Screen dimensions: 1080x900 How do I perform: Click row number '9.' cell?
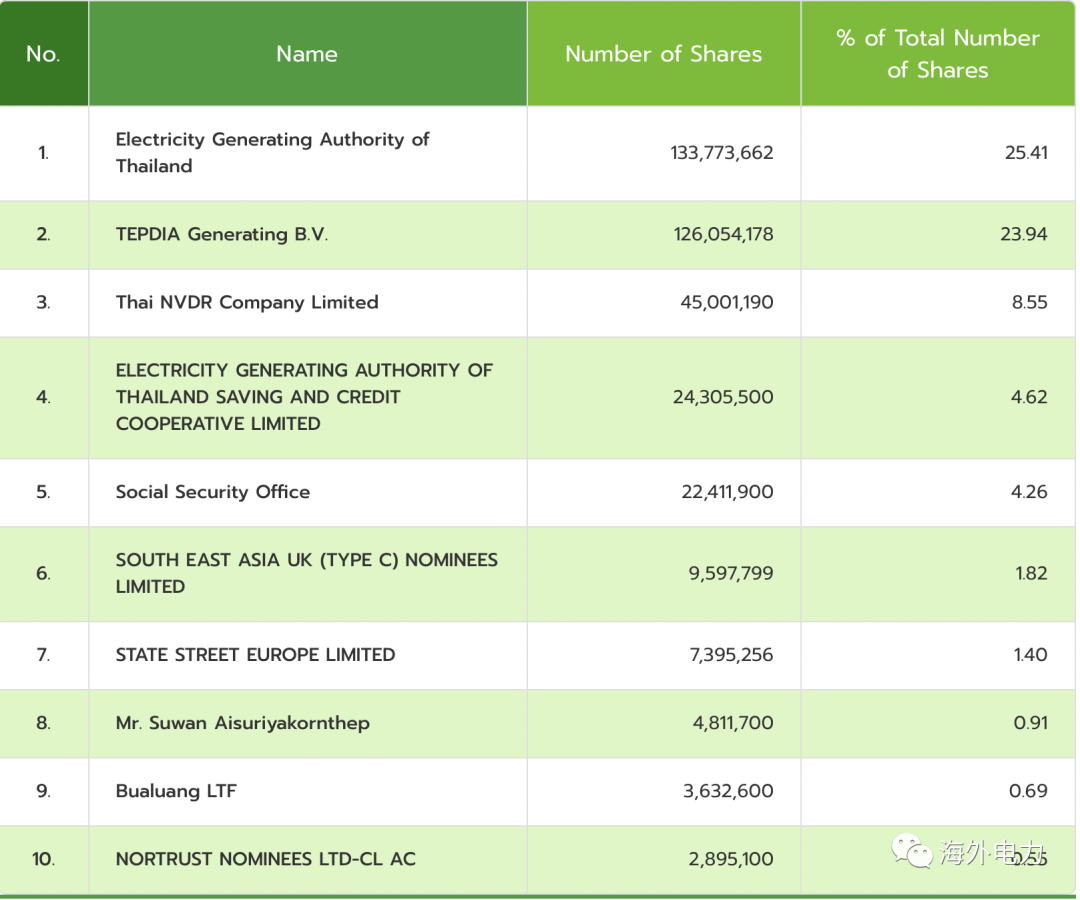pyautogui.click(x=43, y=791)
